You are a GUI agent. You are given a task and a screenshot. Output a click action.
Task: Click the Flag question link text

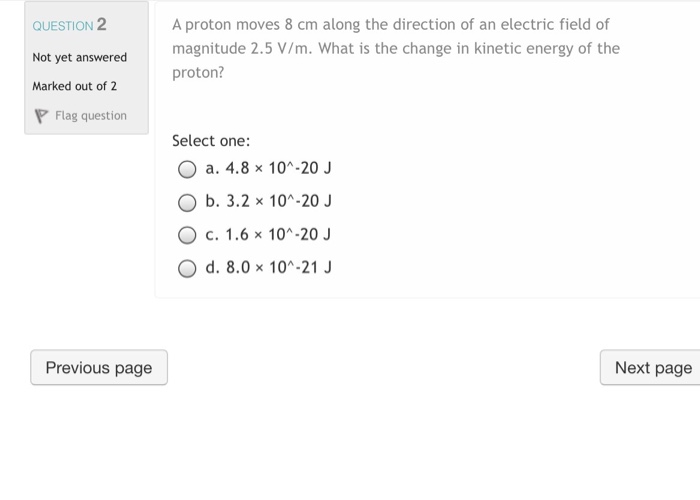point(91,116)
